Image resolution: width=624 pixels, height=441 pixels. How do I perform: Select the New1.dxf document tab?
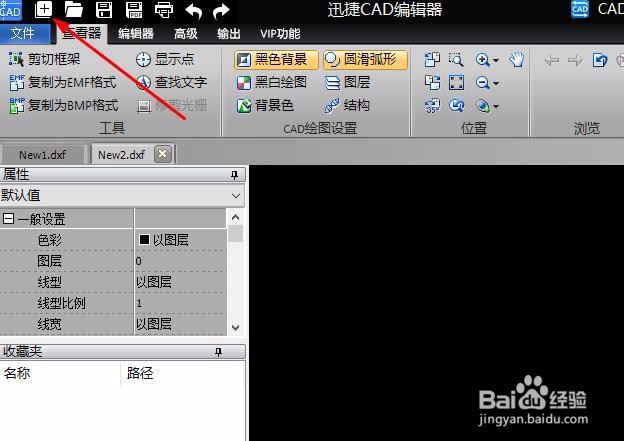(43, 154)
